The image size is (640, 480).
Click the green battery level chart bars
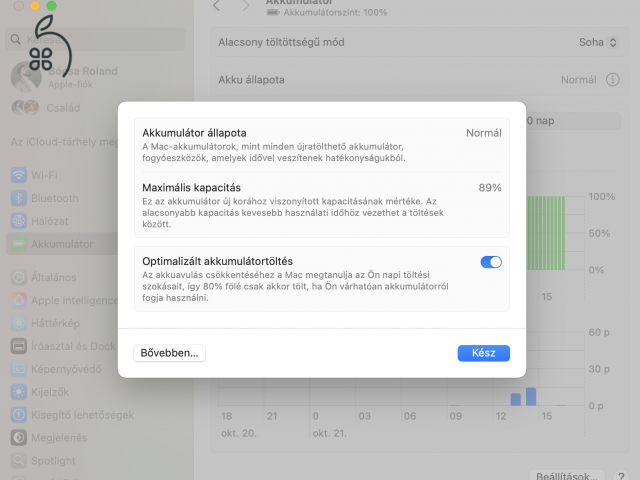click(x=546, y=233)
